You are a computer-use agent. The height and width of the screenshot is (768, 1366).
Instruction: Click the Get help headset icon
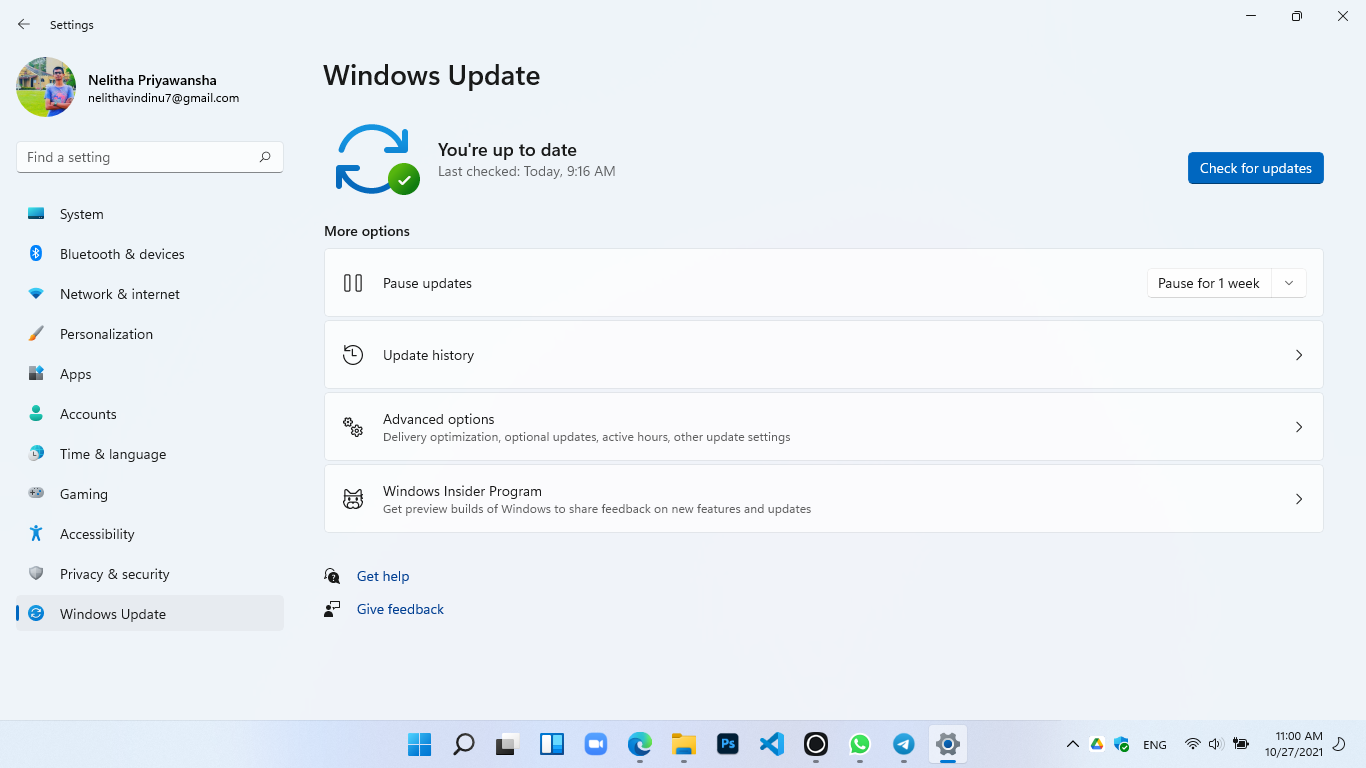(332, 576)
